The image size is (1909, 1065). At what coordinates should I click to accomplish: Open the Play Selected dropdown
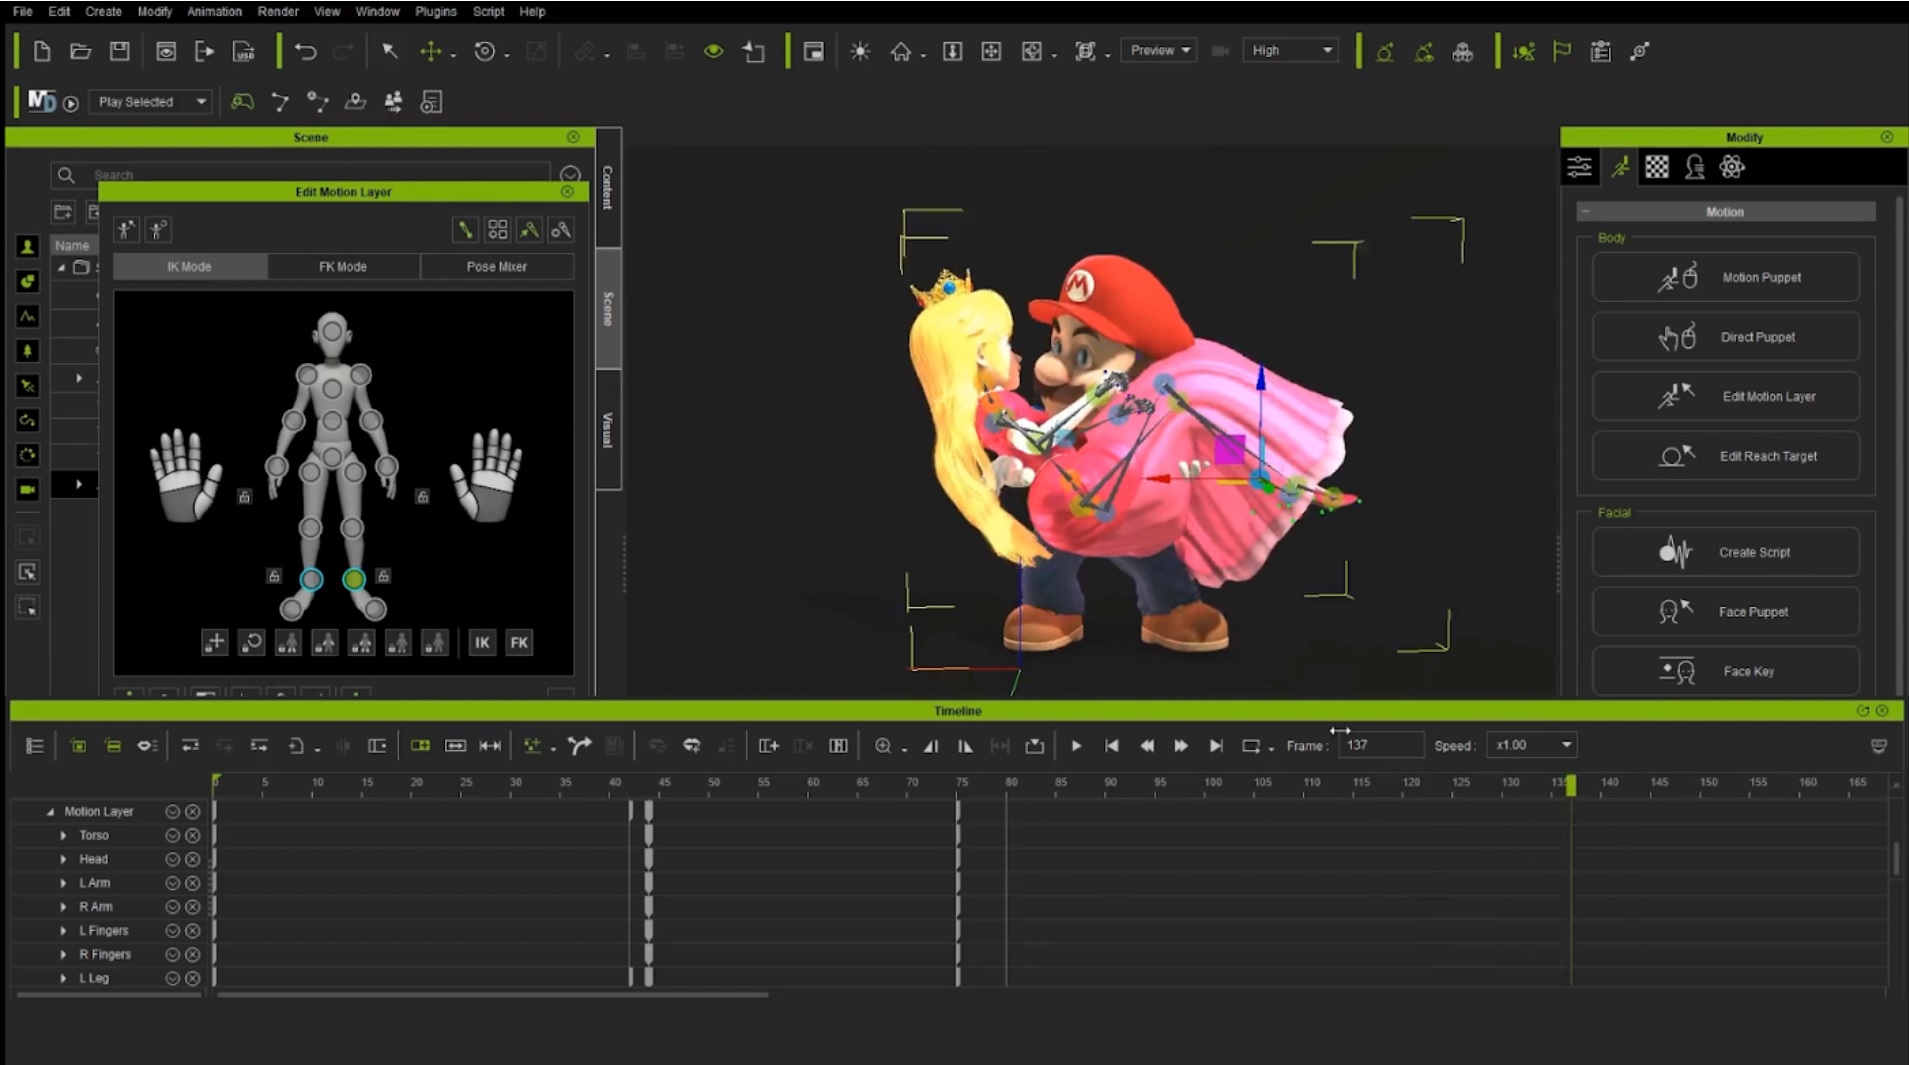pyautogui.click(x=151, y=102)
